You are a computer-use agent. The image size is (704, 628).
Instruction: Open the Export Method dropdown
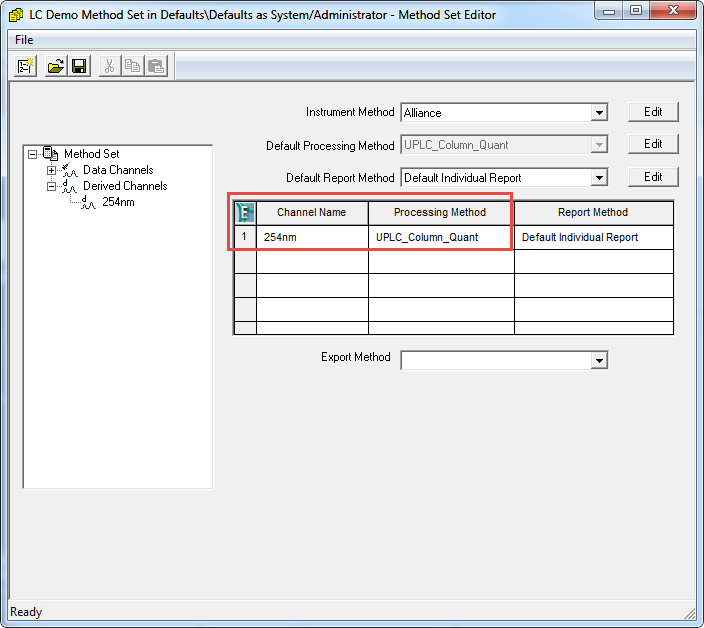point(598,360)
